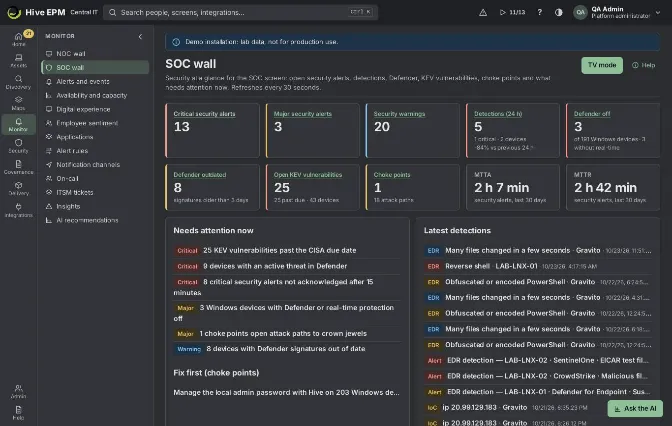
Task: Click the TV mode button
Action: click(x=602, y=65)
